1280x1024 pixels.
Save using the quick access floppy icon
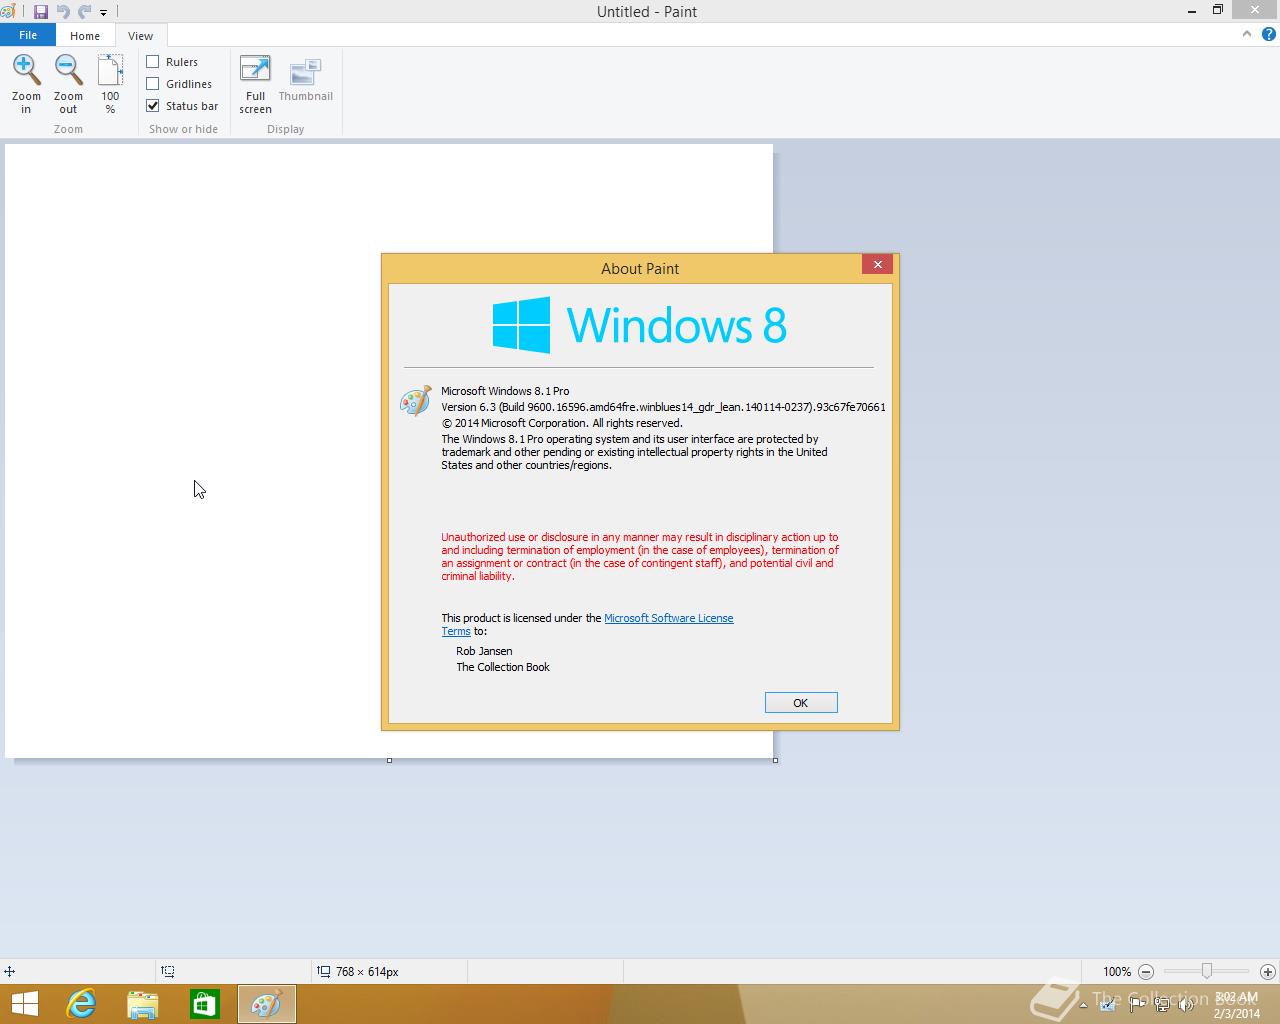[41, 12]
